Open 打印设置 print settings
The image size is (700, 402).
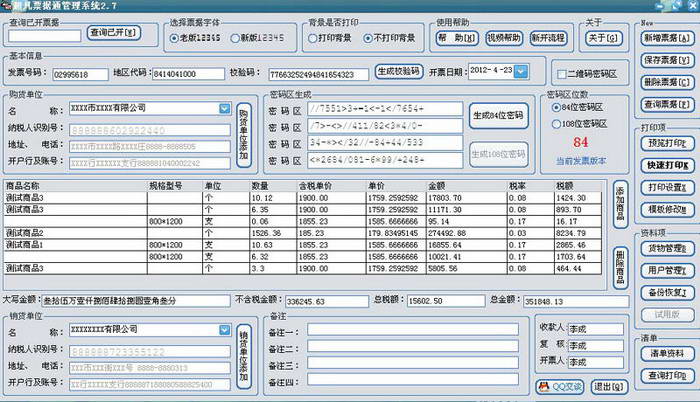(663, 187)
